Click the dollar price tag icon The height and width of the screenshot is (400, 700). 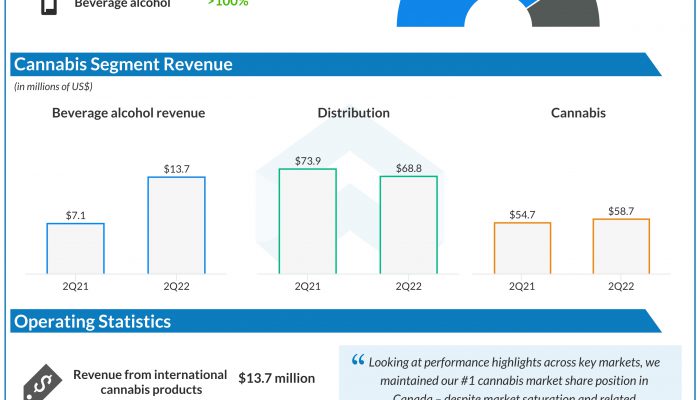[x=40, y=382]
